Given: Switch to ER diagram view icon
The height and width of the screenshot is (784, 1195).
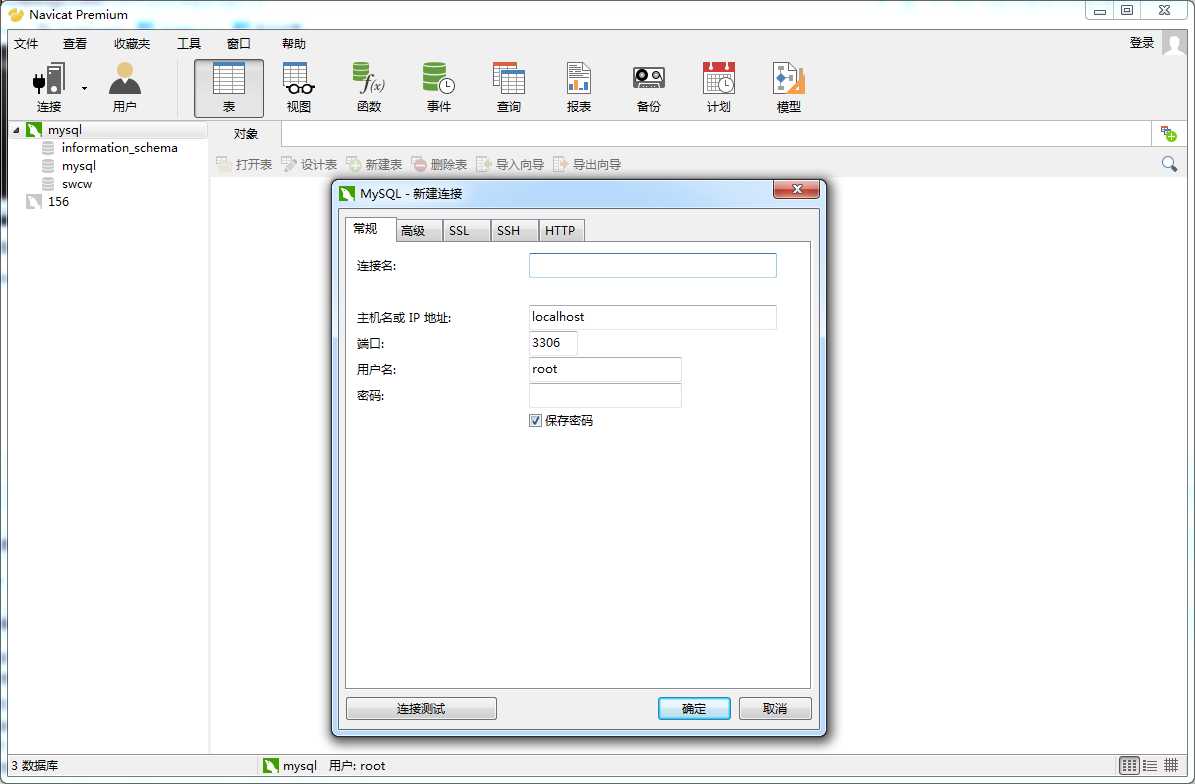Looking at the screenshot, I should click(x=1171, y=766).
